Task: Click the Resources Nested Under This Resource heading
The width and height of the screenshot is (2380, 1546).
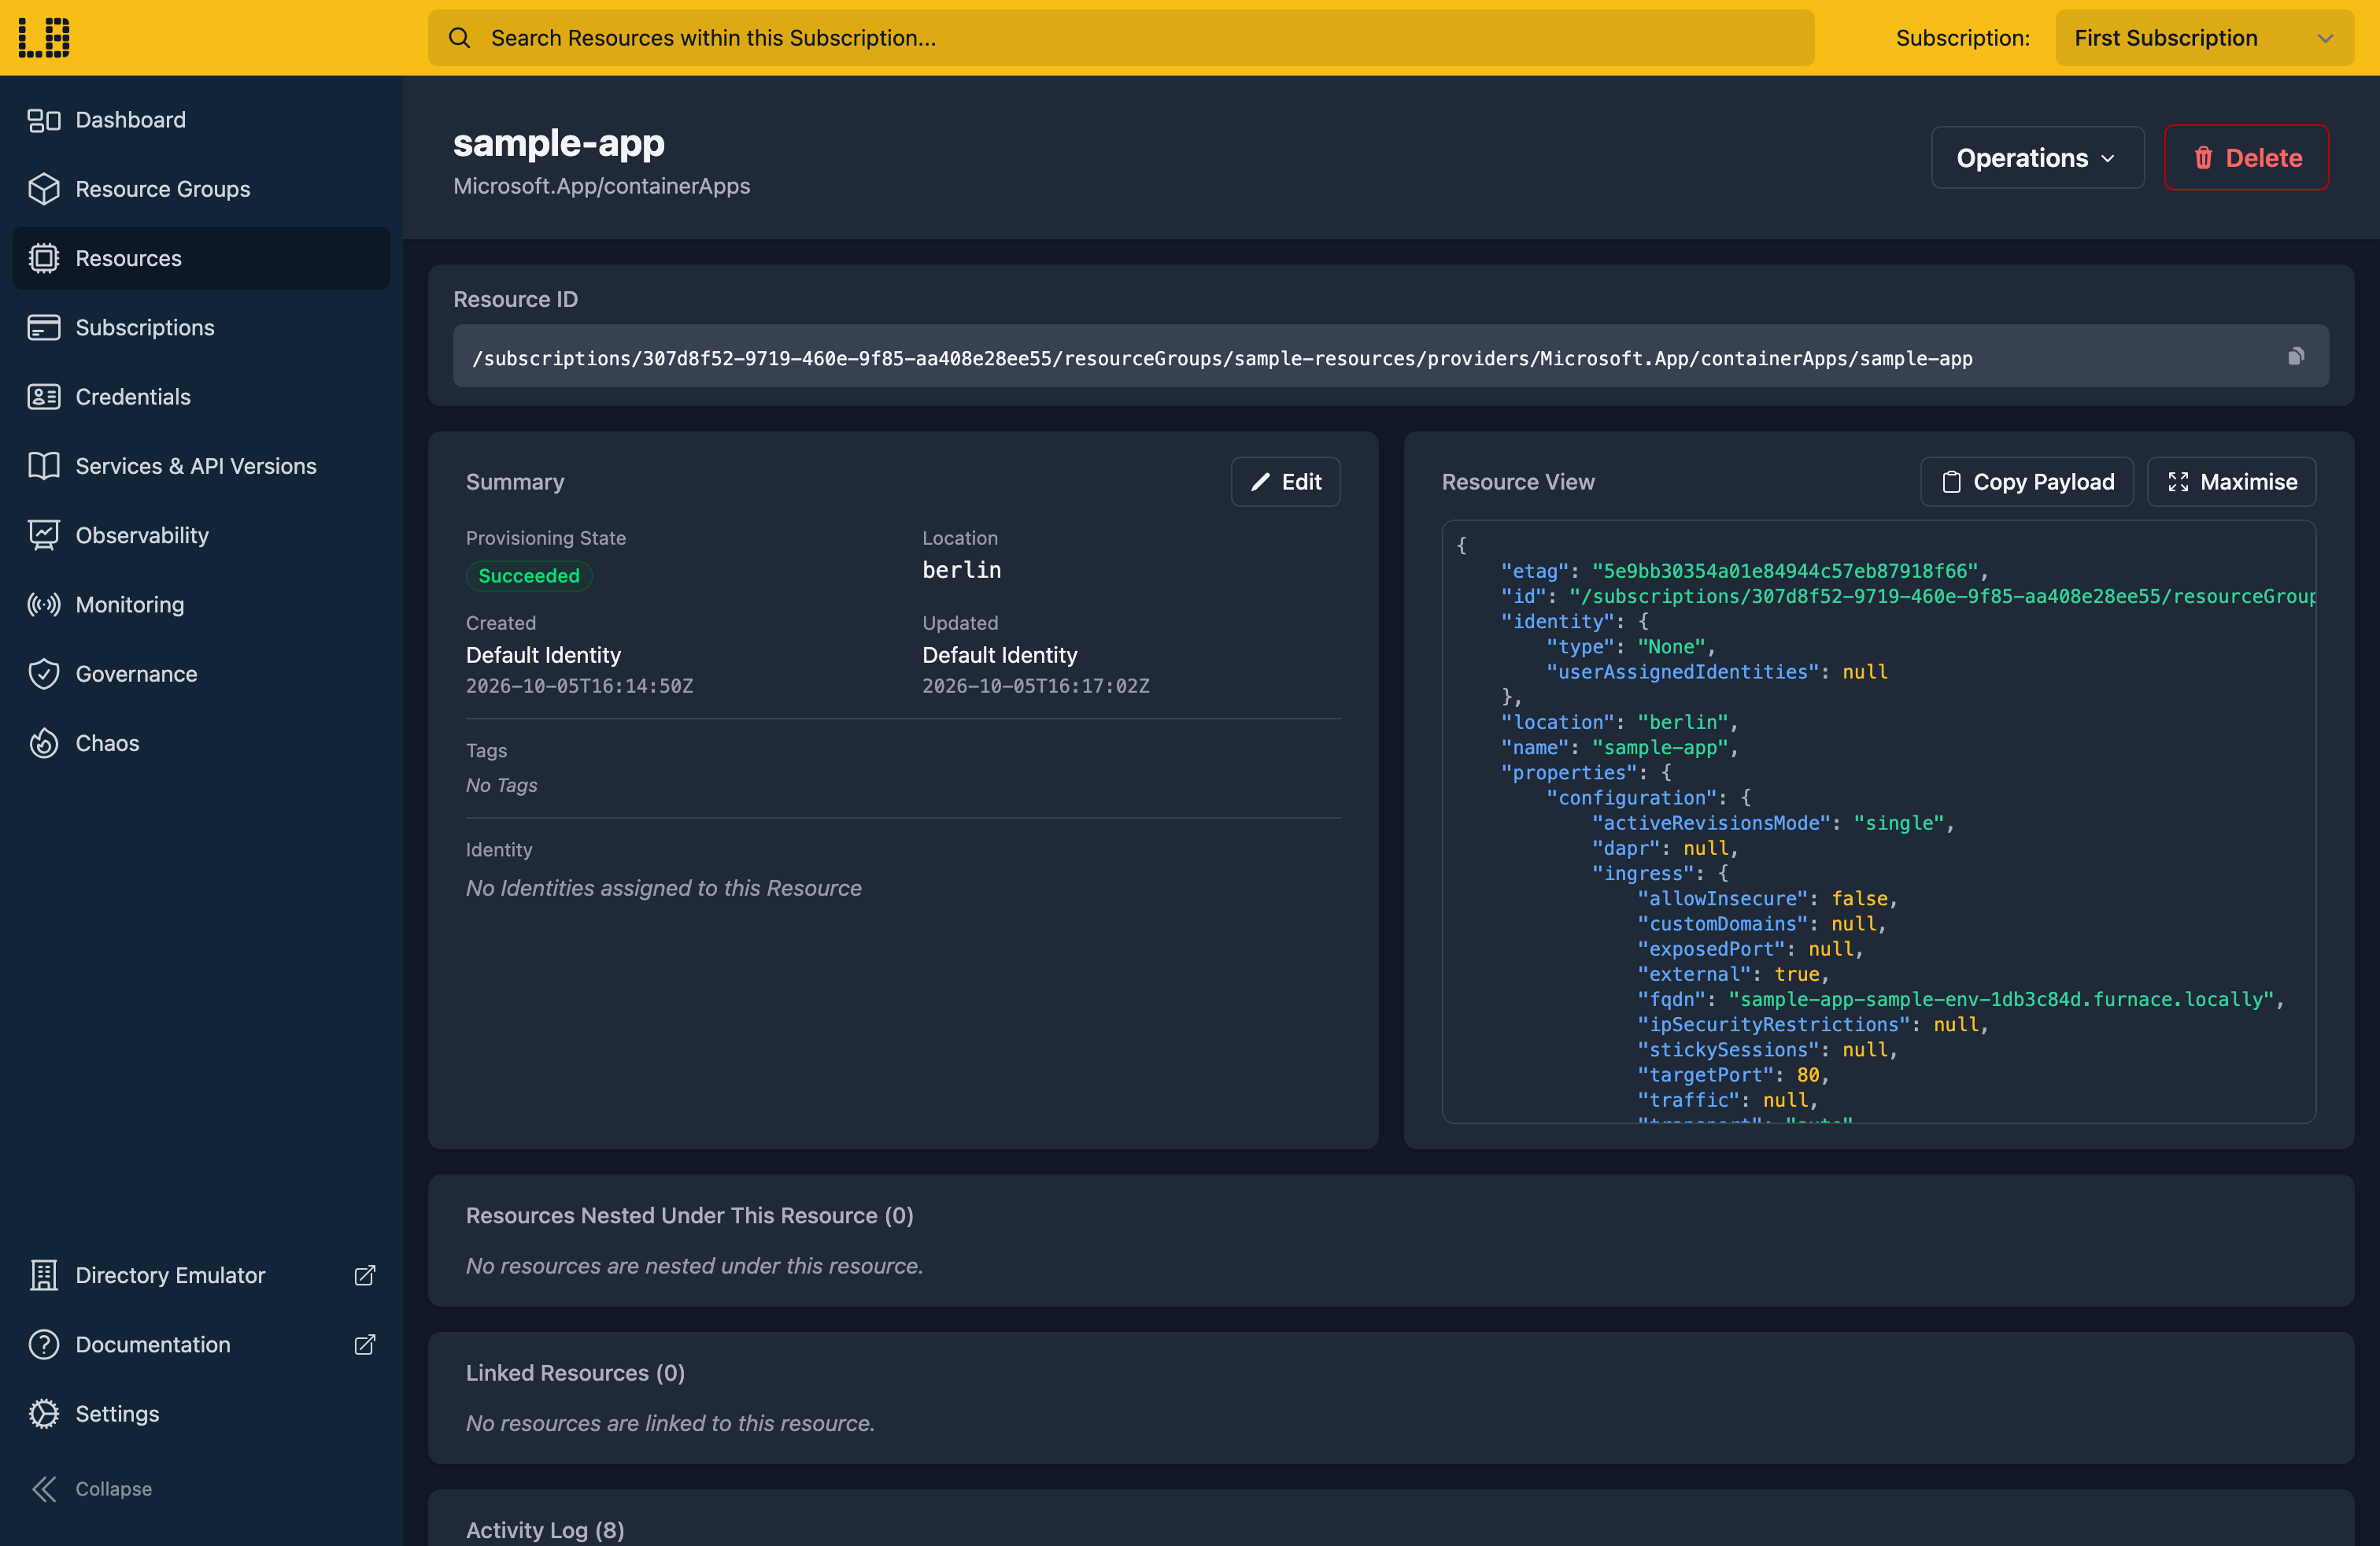Action: 689,1215
